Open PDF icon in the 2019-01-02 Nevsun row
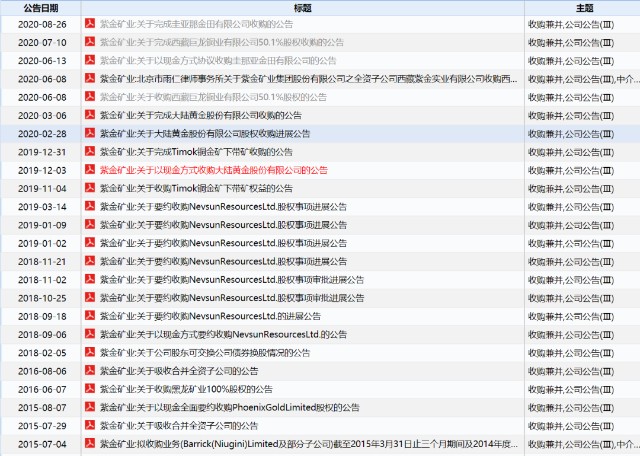 (x=90, y=242)
